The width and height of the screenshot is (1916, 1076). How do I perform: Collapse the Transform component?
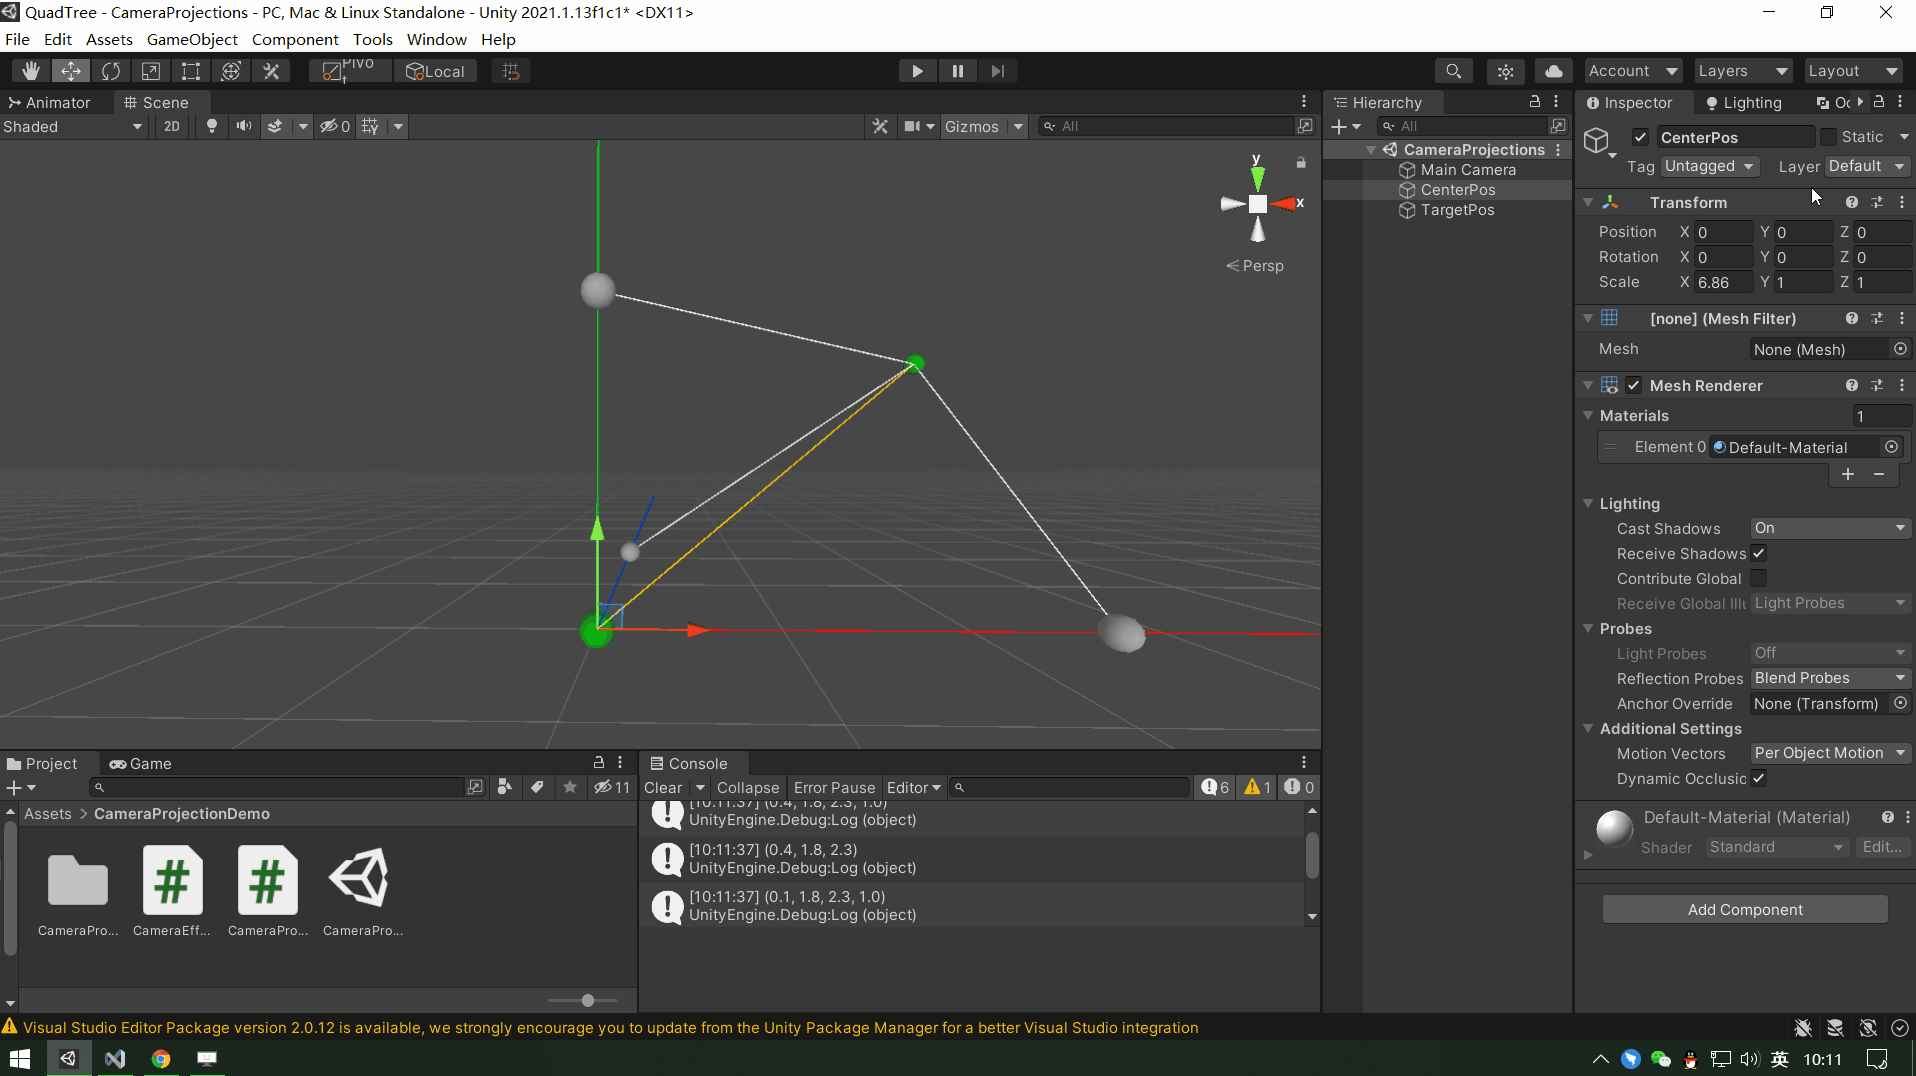pos(1588,202)
